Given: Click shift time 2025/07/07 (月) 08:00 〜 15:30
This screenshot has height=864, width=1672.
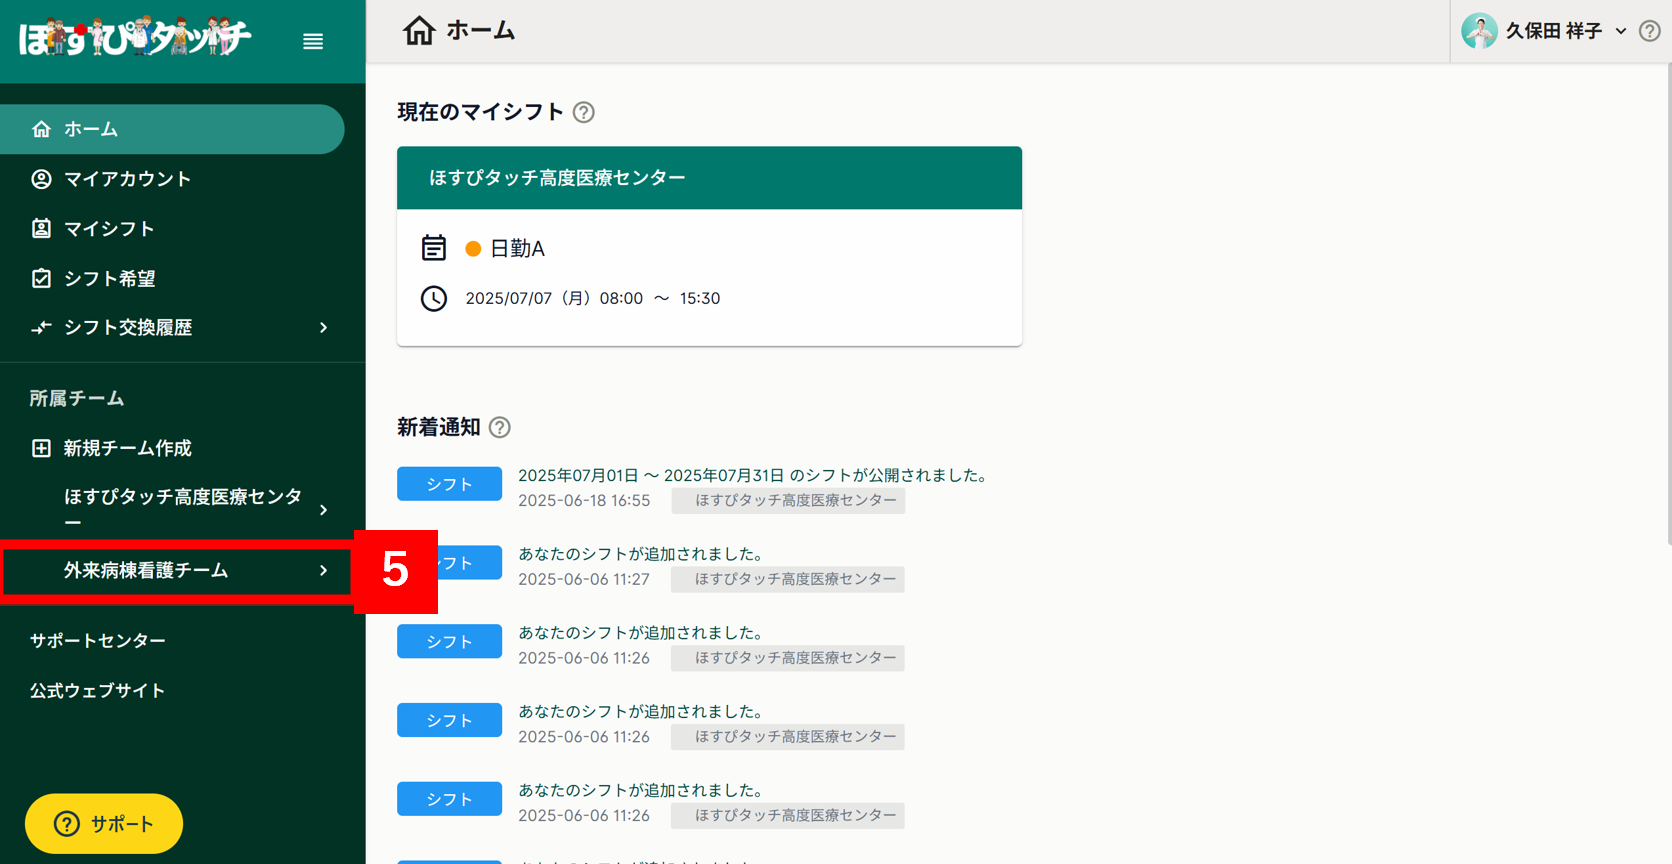Looking at the screenshot, I should [x=592, y=298].
